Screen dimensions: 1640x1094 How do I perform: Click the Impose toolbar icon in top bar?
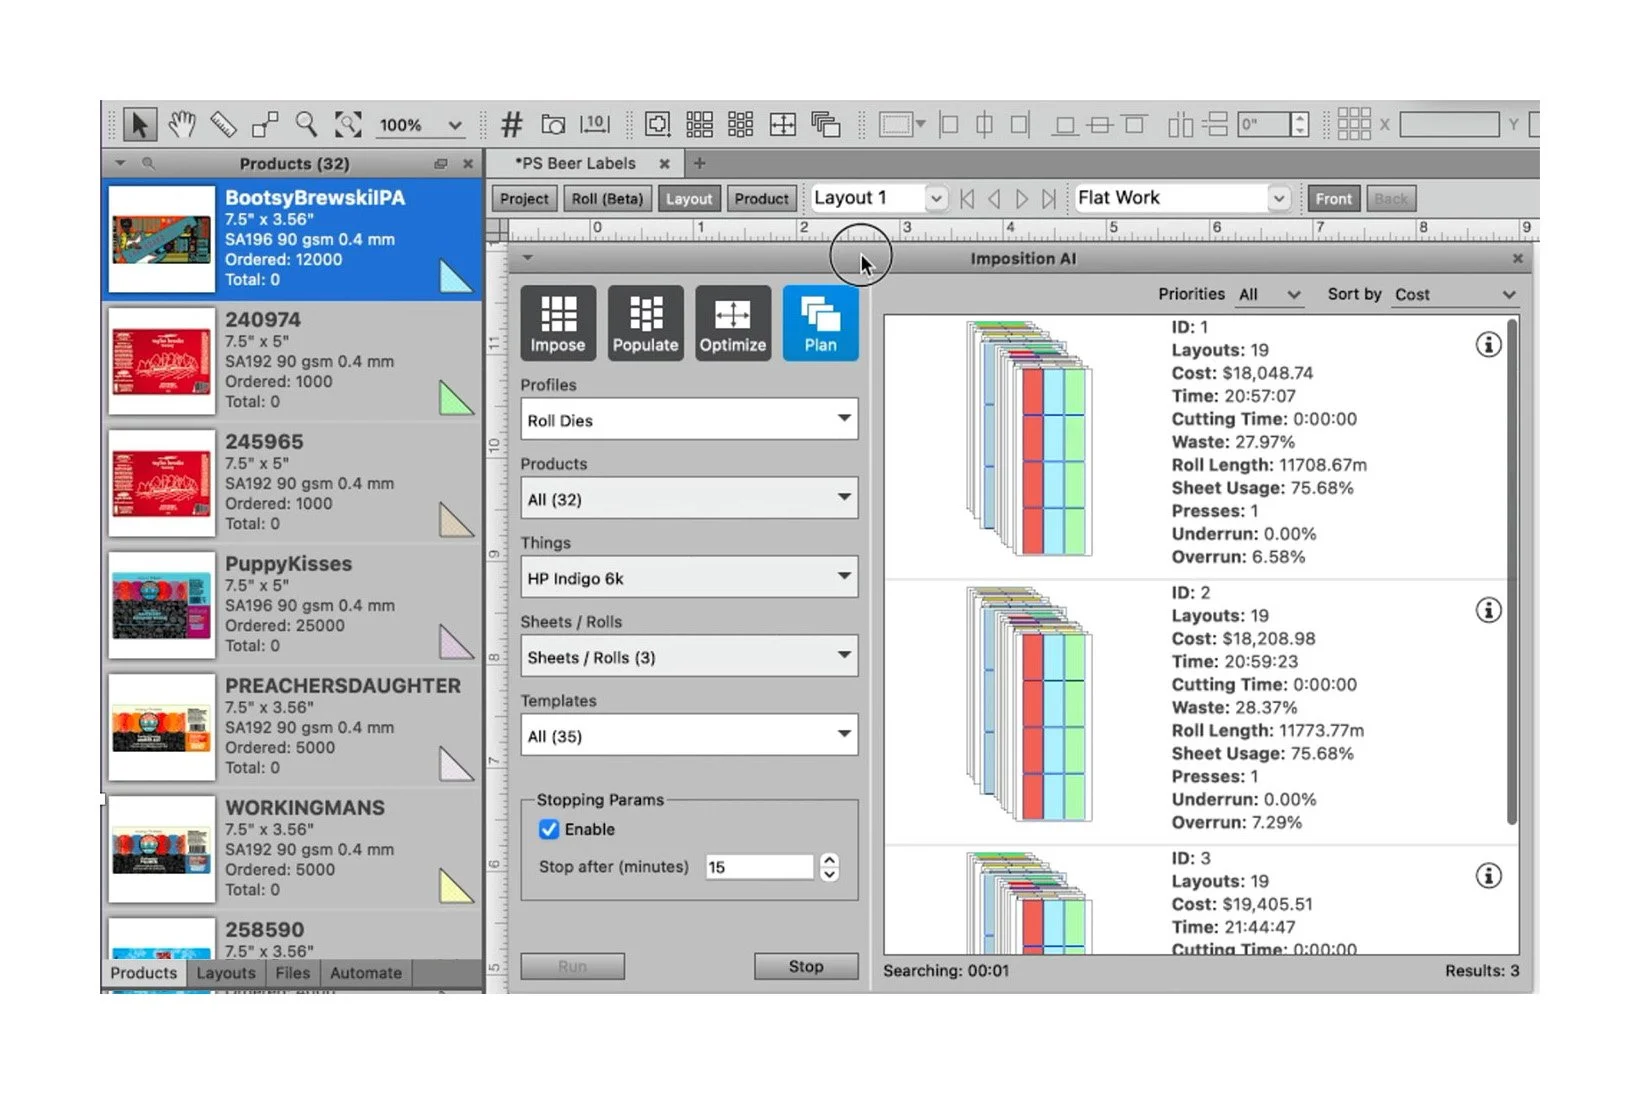657,125
